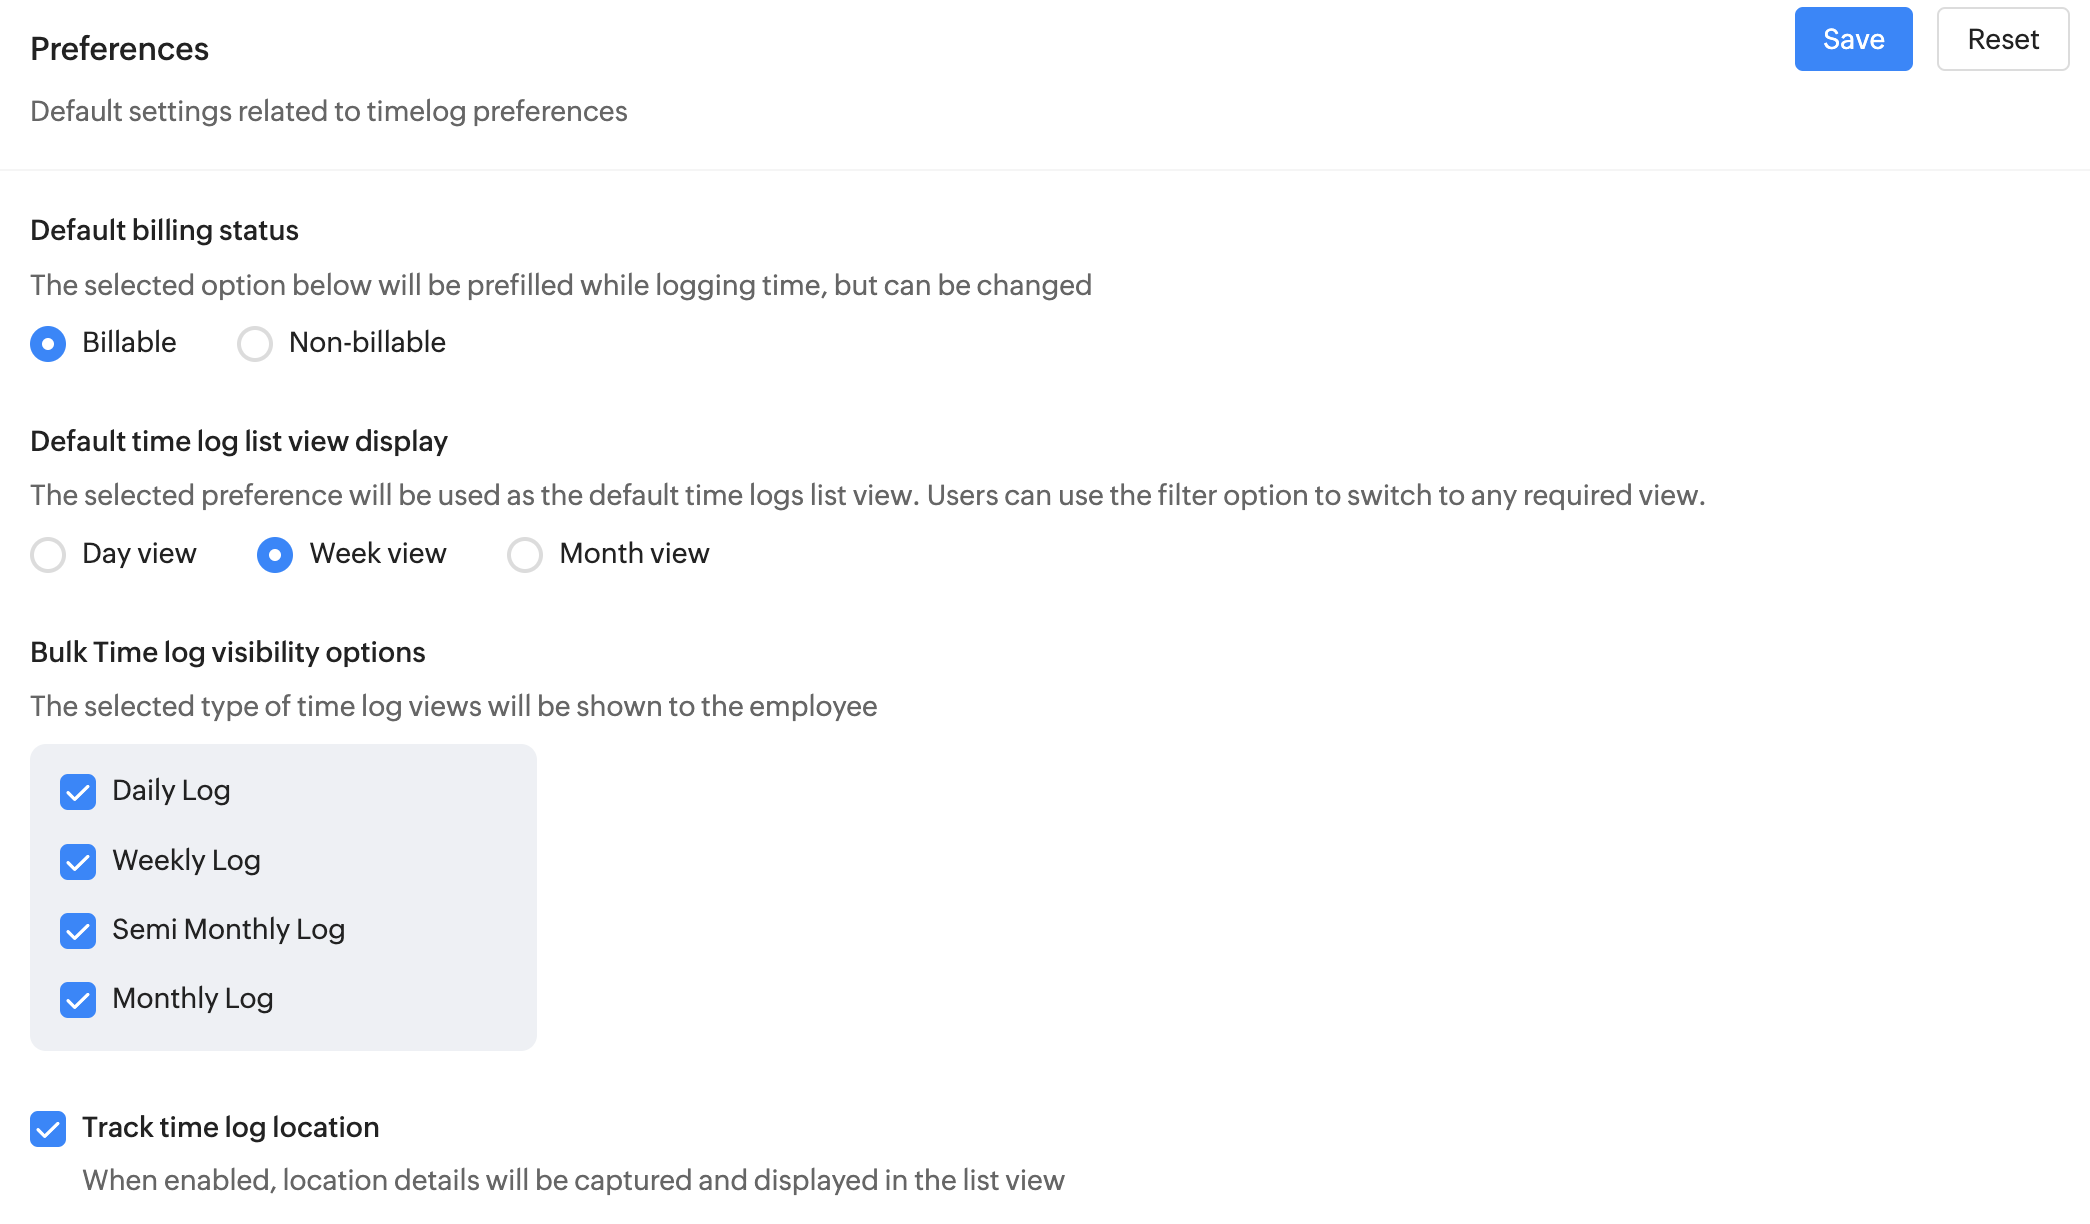Click the Day view label text
Image resolution: width=2090 pixels, height=1224 pixels.
[x=139, y=553]
